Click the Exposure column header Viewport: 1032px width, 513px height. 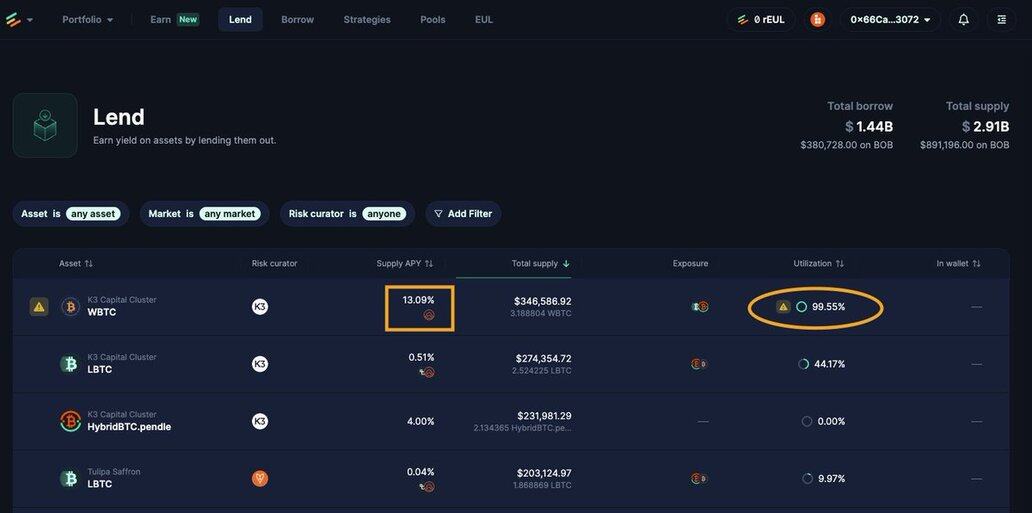[x=690, y=263]
